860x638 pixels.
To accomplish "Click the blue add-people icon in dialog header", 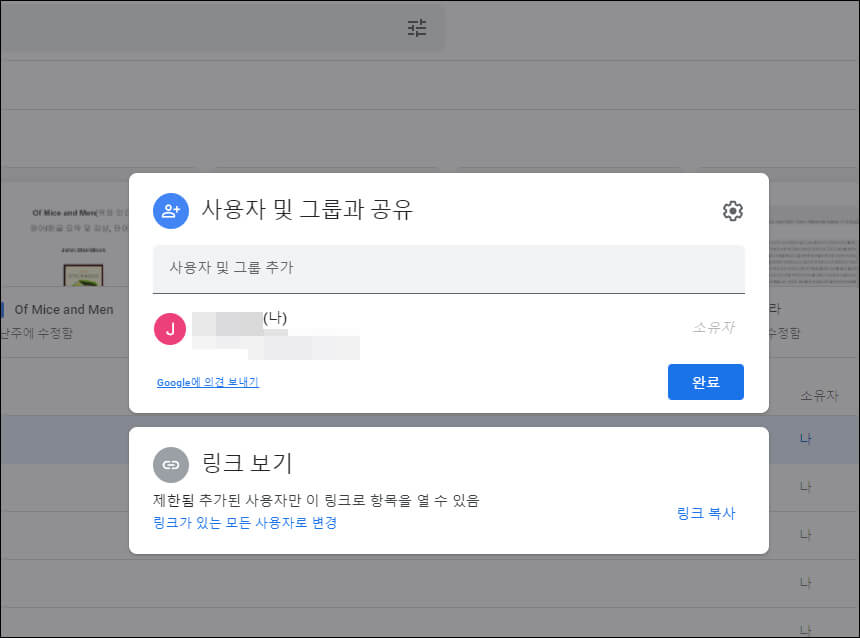I will pos(170,211).
